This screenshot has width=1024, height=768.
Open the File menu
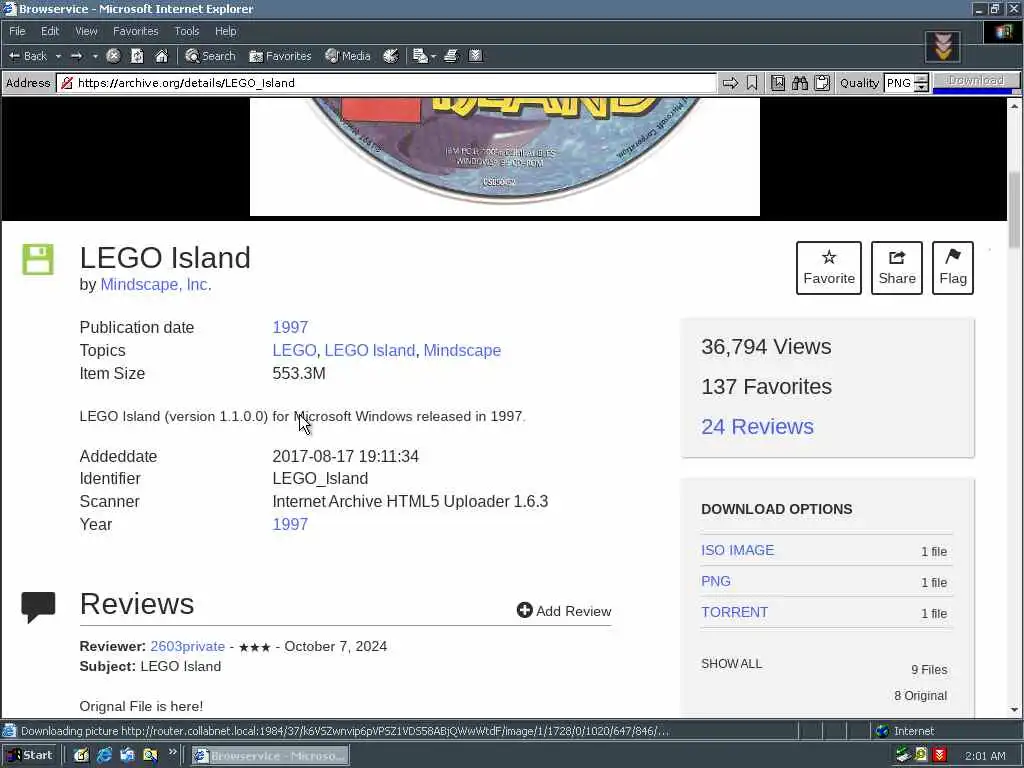17,31
